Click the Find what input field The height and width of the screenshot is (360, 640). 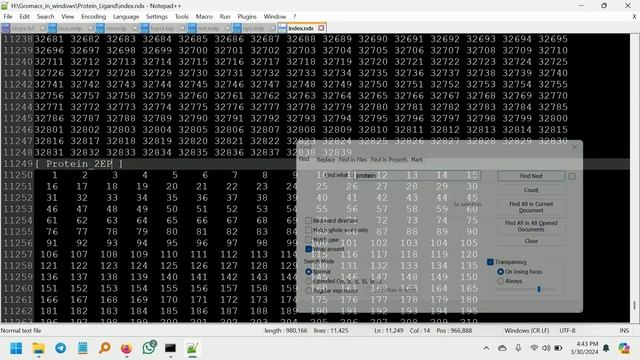tap(416, 176)
